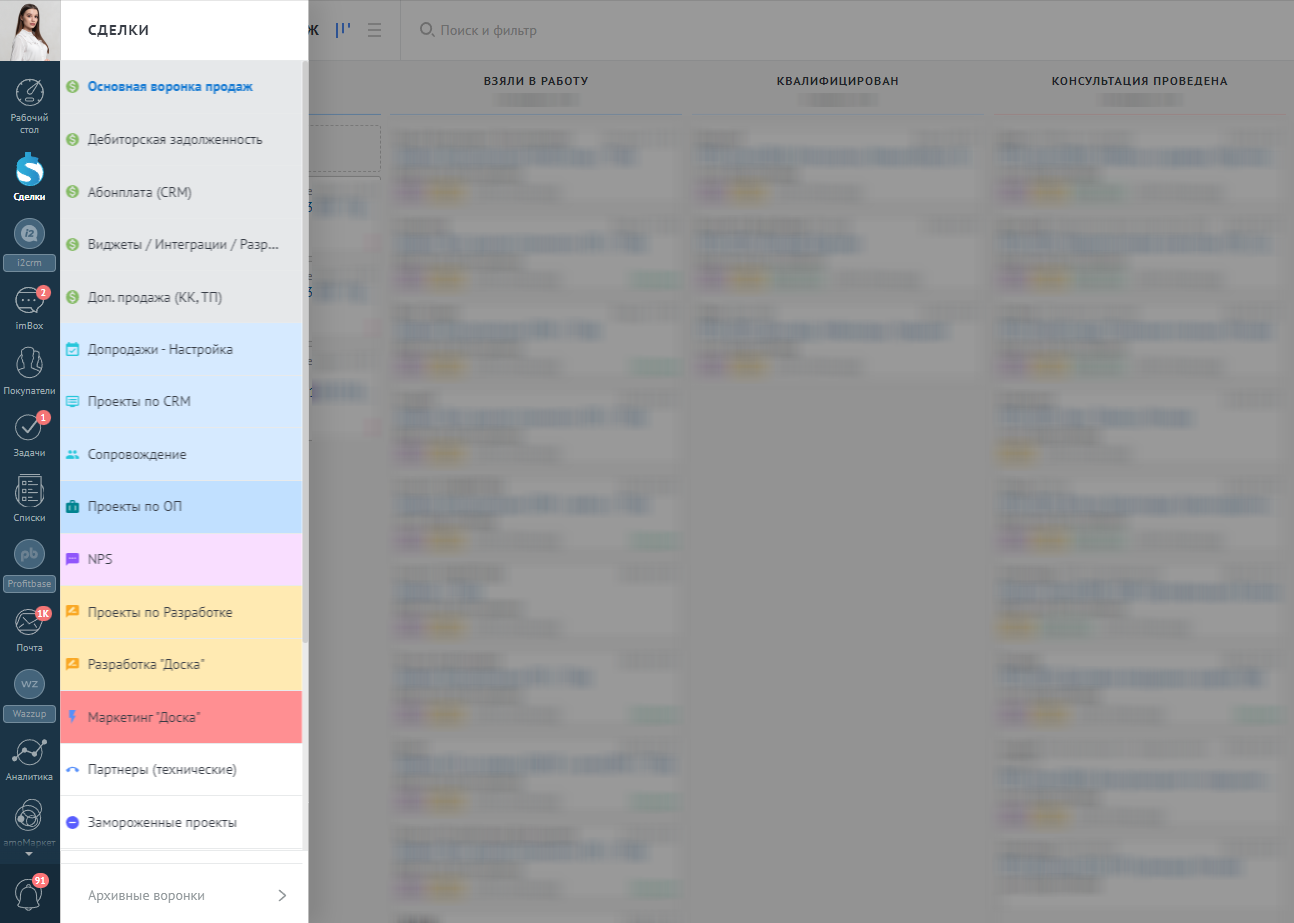The image size is (1294, 923).
Task: Expand more sidebar items with the down arrow
Action: click(x=29, y=855)
